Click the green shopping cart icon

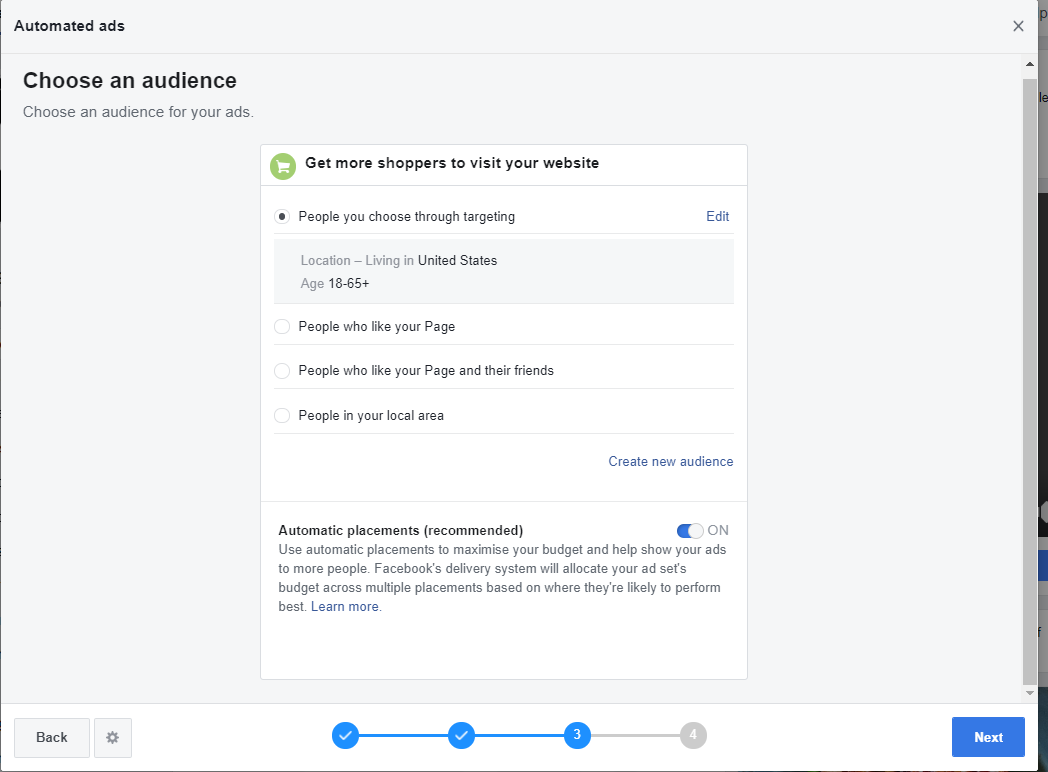coord(283,167)
